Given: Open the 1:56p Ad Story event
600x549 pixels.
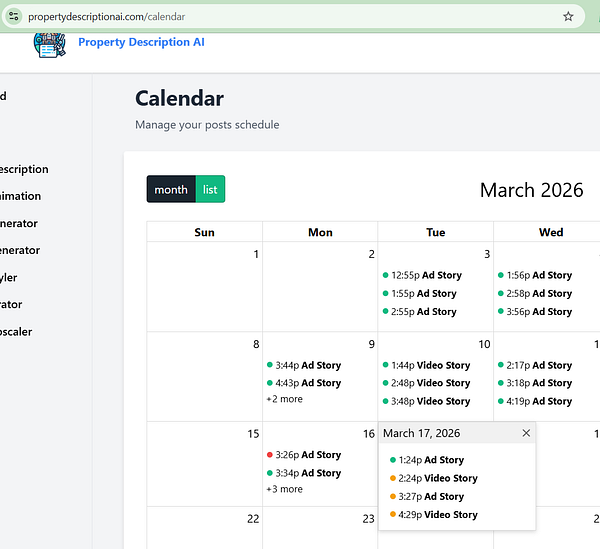Looking at the screenshot, I should click(535, 275).
